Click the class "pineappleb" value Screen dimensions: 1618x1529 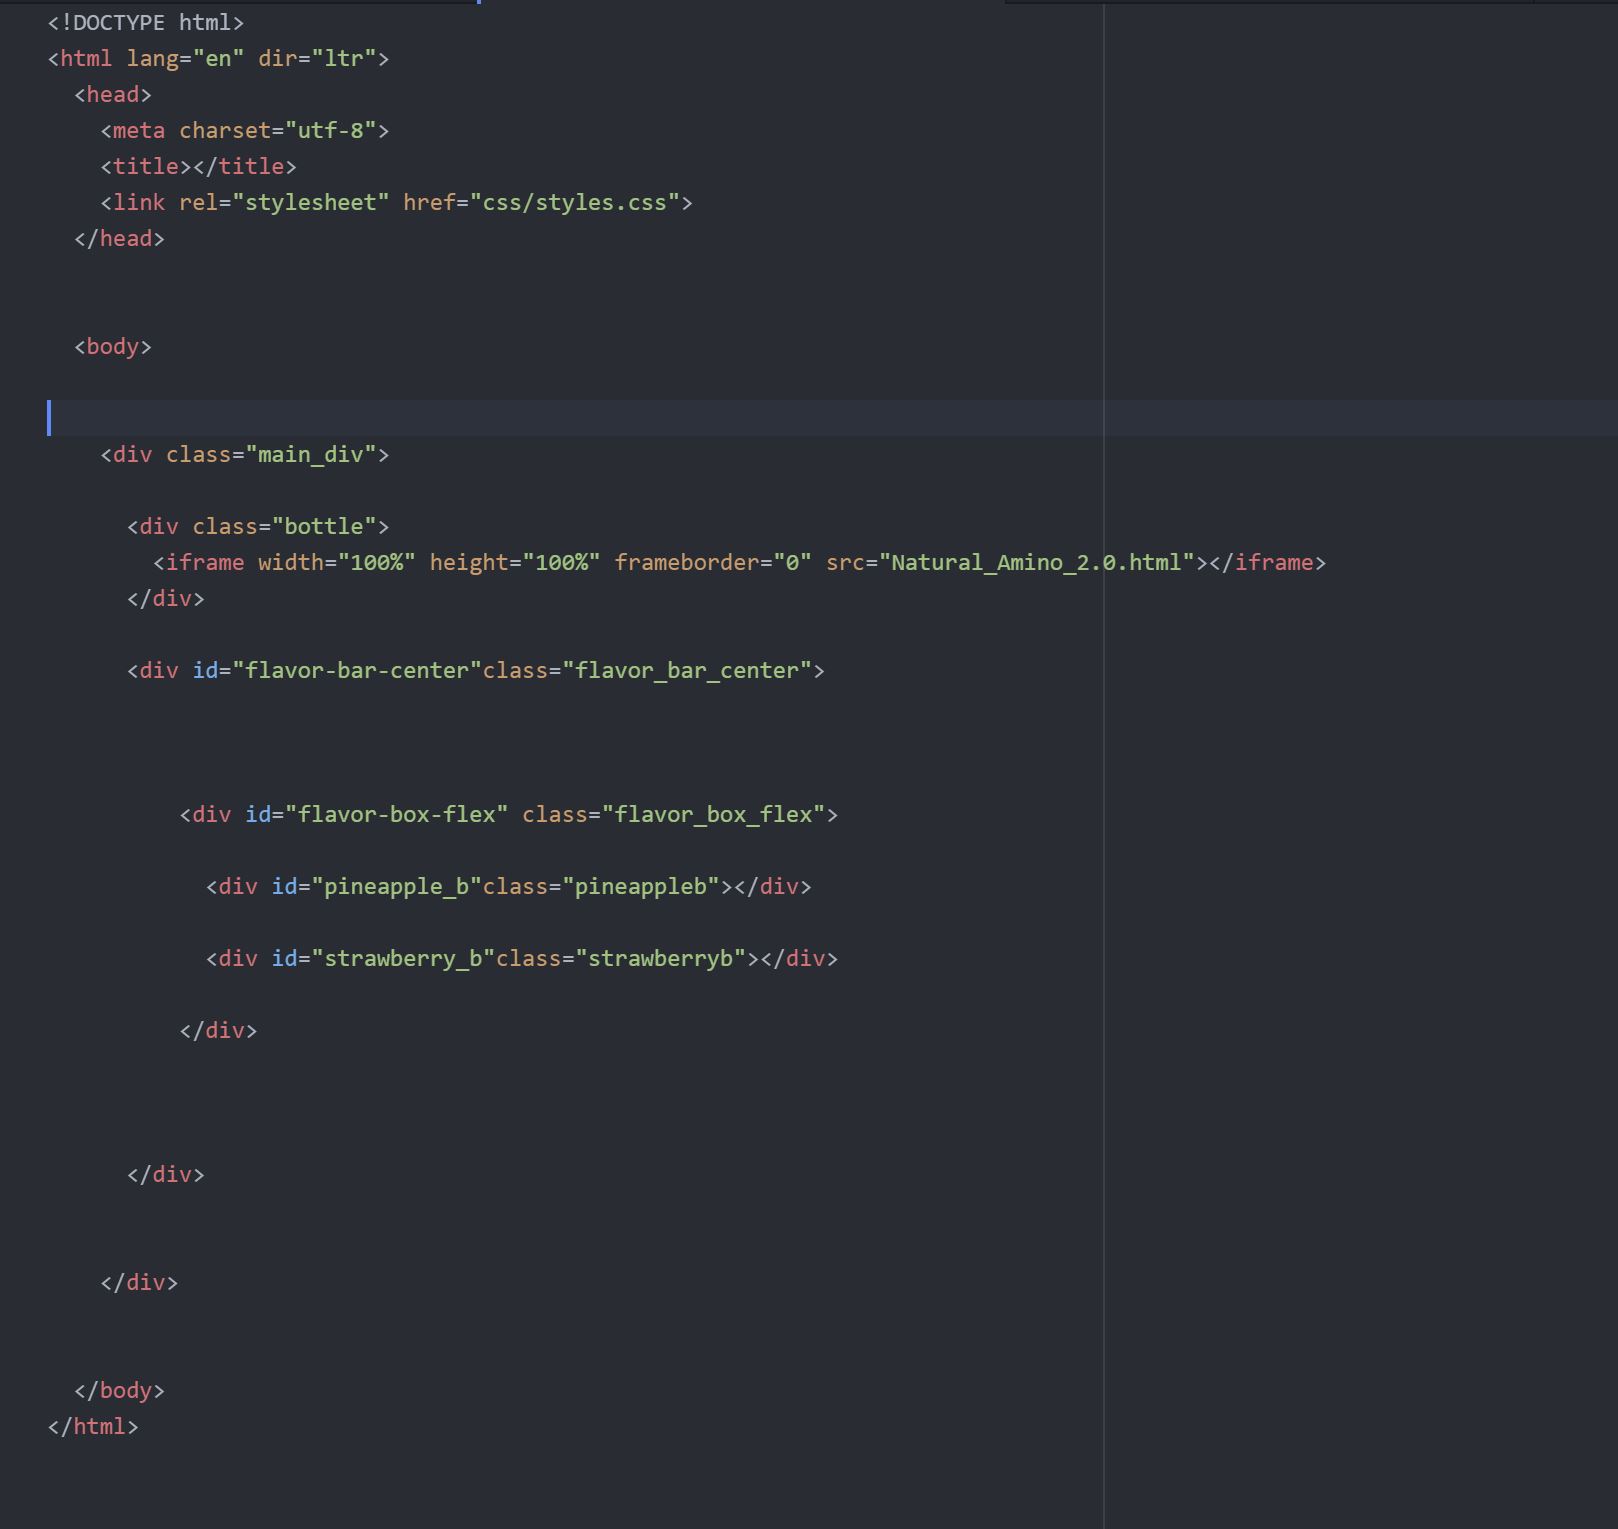click(641, 886)
